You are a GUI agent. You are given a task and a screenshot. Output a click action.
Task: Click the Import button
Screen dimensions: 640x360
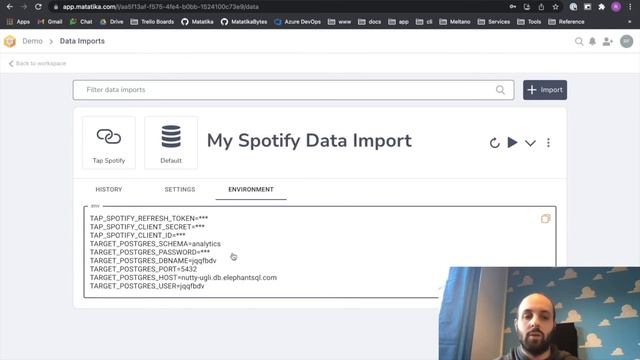click(x=545, y=90)
